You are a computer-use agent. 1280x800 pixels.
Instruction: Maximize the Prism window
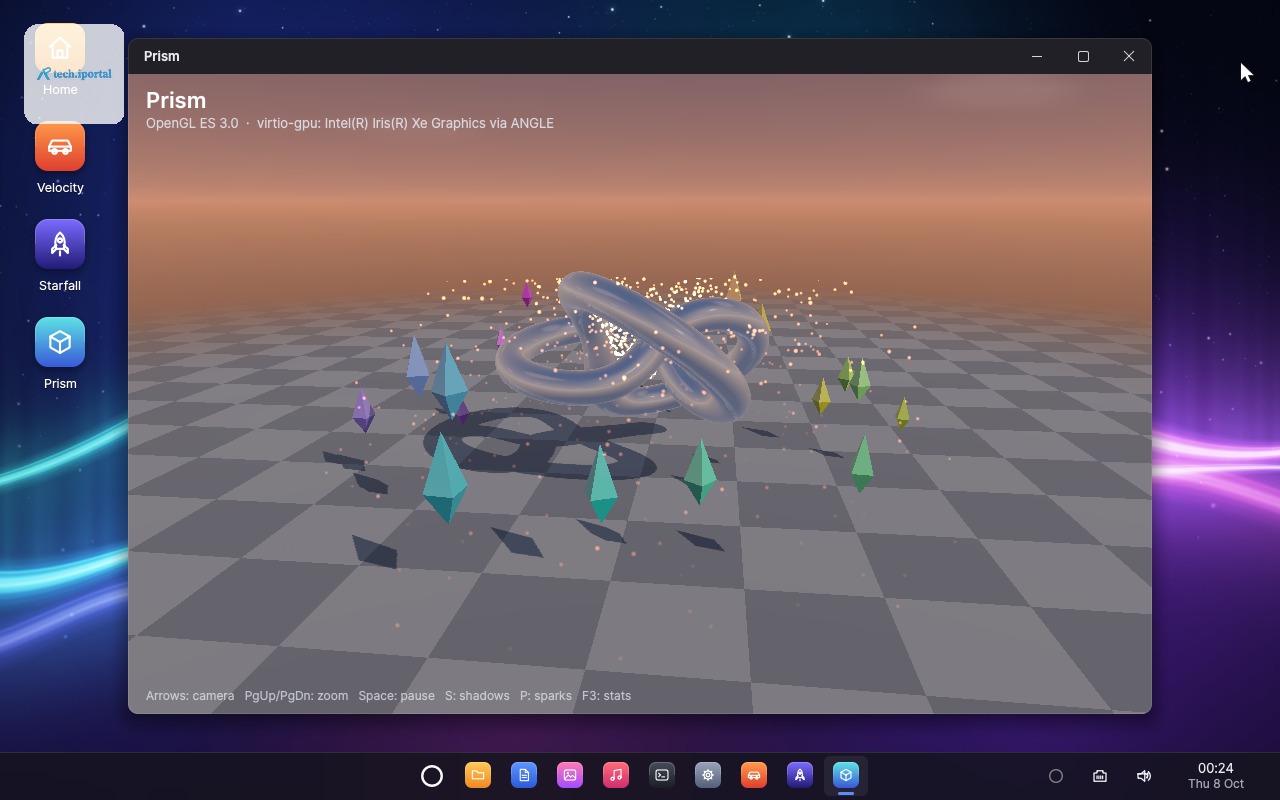click(1083, 56)
